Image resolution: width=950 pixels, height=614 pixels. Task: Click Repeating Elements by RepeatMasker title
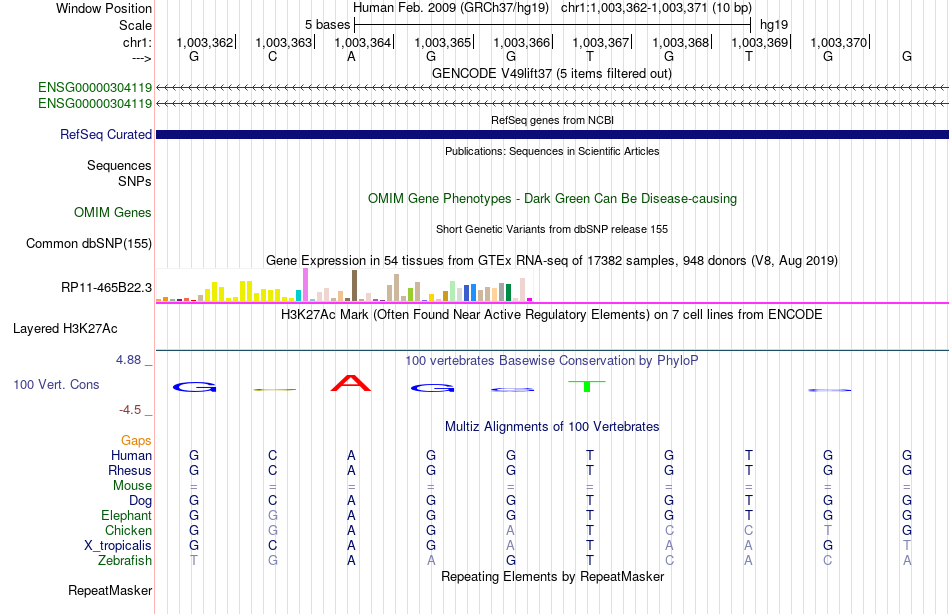click(553, 576)
